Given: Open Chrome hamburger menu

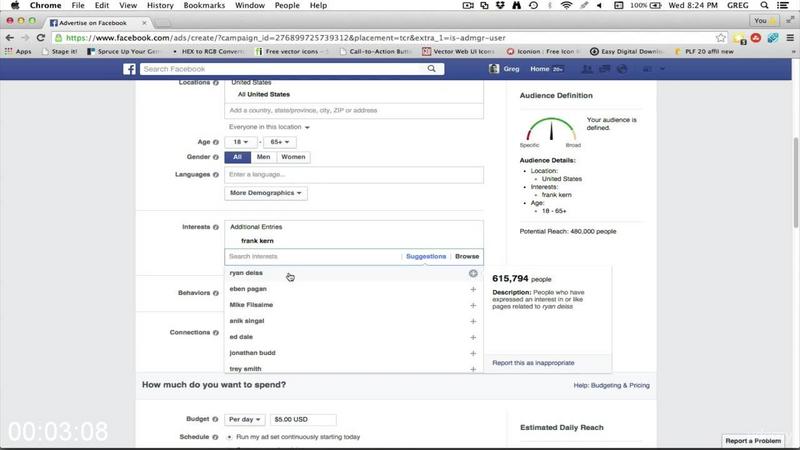Looking at the screenshot, I should point(790,38).
